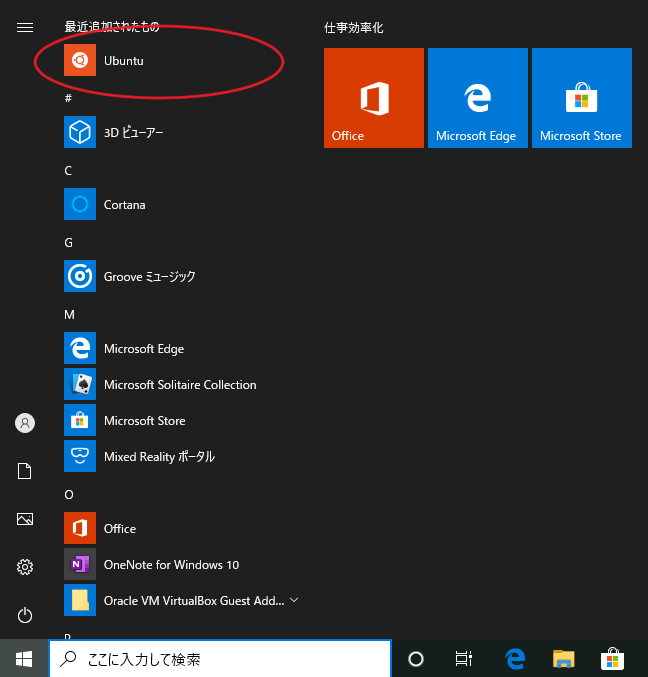Open Cortana from the app list
This screenshot has width=648, height=677.
pos(124,205)
